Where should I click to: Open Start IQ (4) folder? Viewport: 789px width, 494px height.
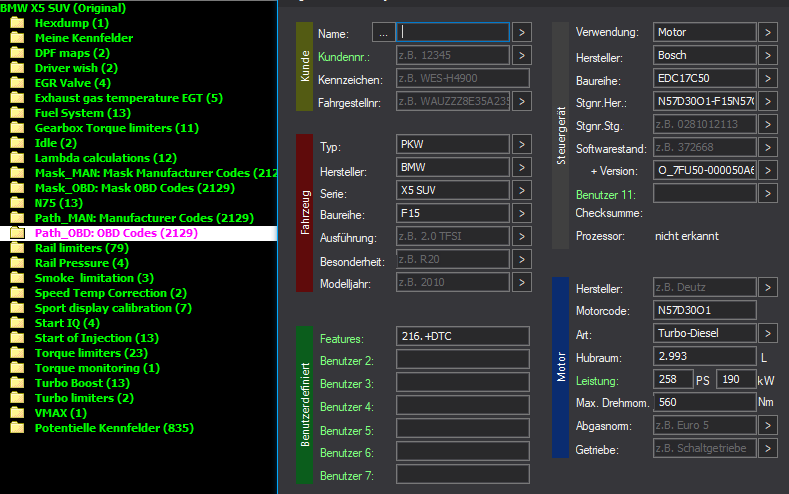click(67, 323)
